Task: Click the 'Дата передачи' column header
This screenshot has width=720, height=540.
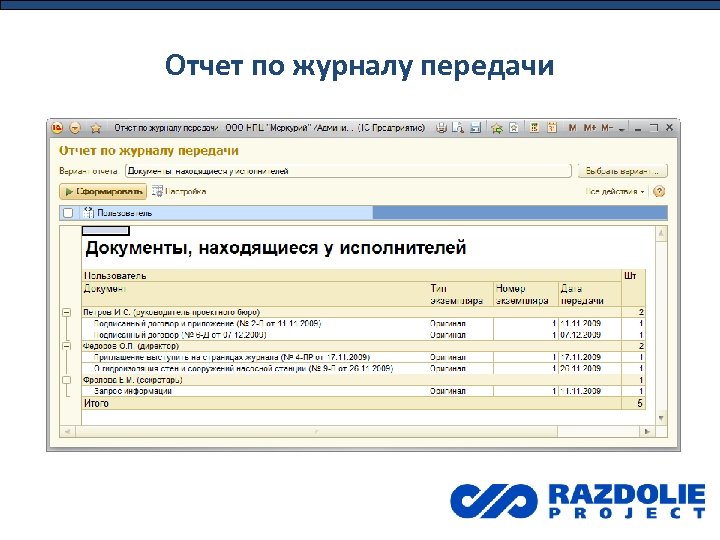Action: [590, 294]
